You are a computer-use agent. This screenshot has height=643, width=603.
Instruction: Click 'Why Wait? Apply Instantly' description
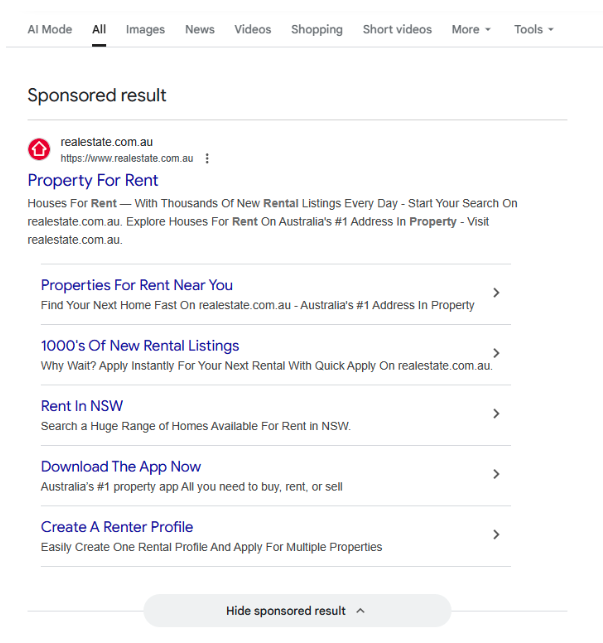coord(267,366)
